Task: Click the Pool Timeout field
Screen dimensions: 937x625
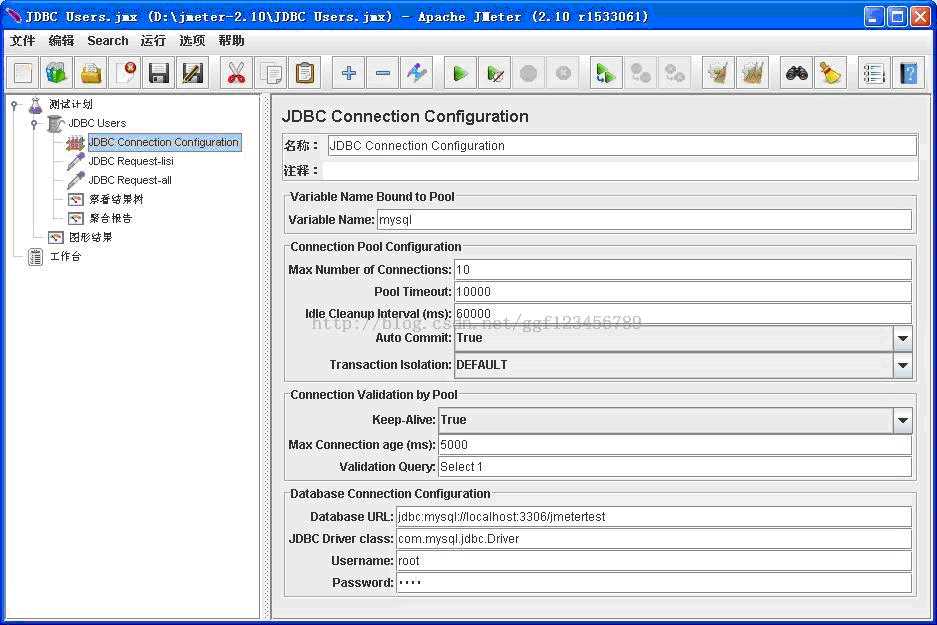Action: 683,292
